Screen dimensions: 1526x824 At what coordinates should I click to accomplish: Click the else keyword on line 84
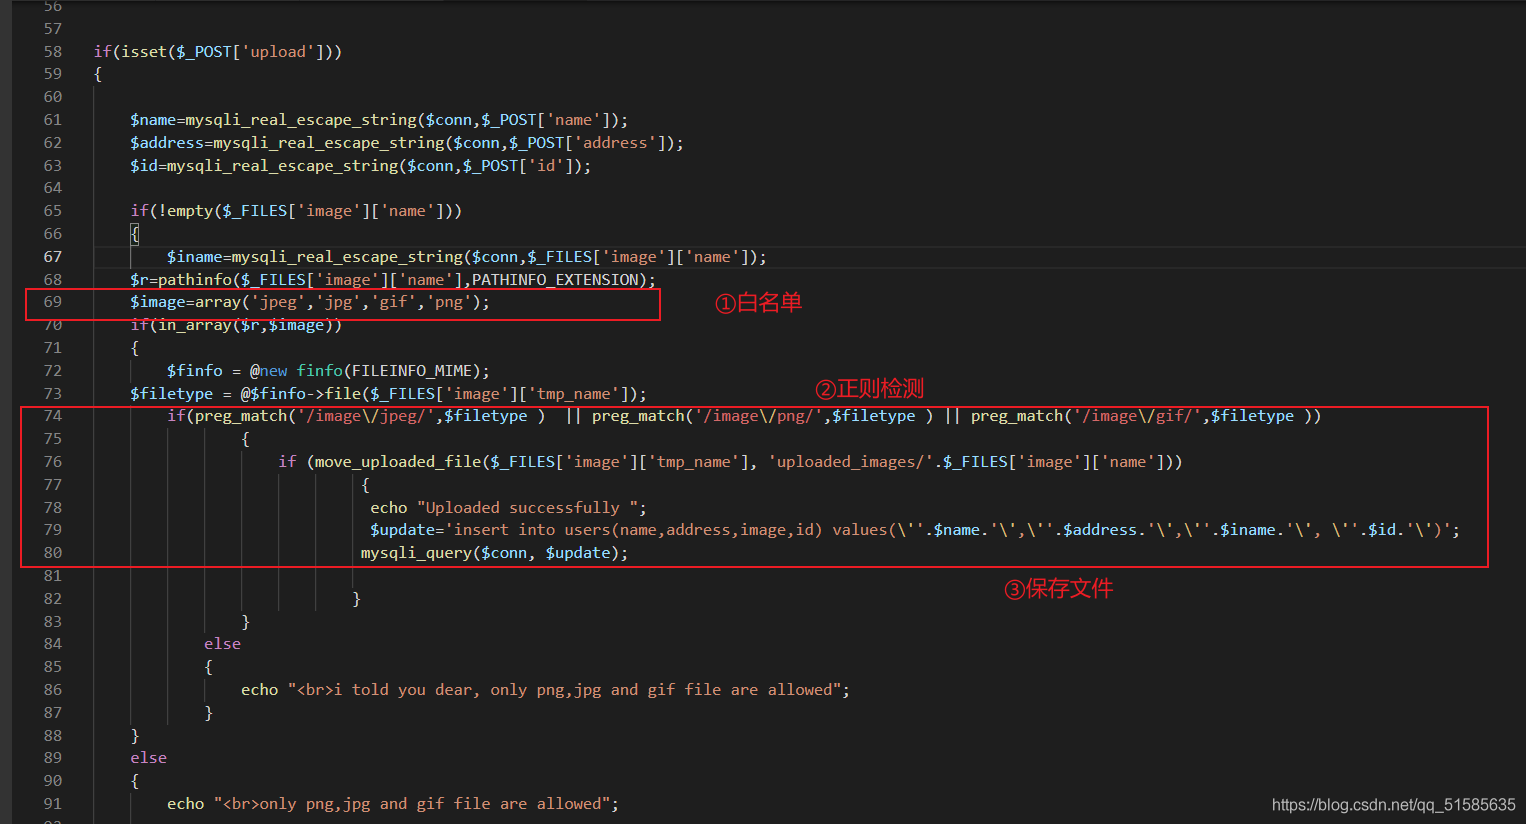pyautogui.click(x=222, y=644)
